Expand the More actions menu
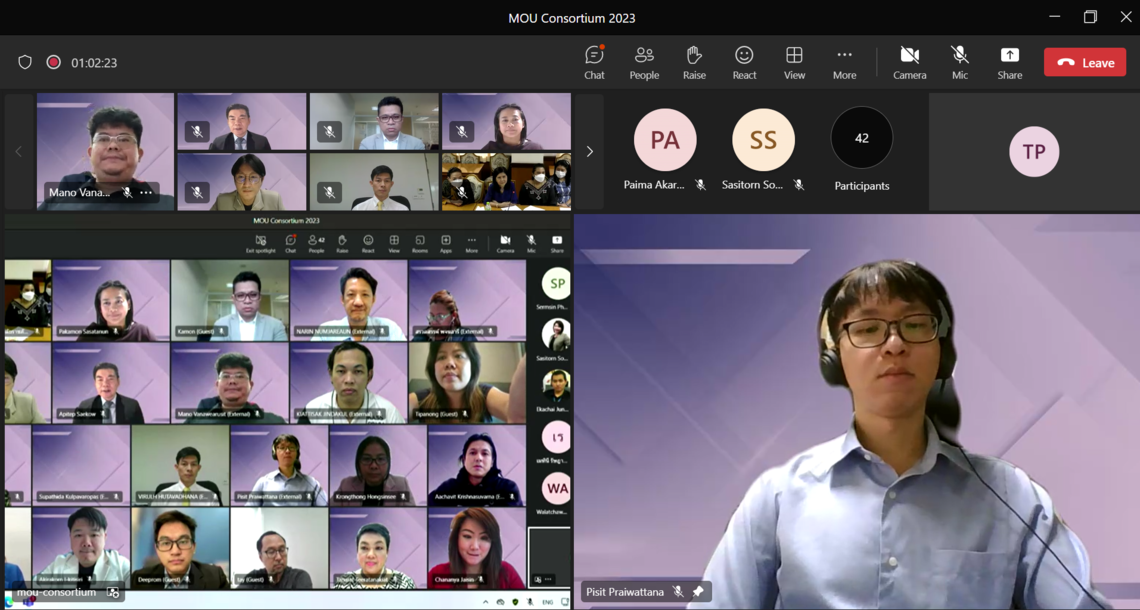 (x=844, y=62)
